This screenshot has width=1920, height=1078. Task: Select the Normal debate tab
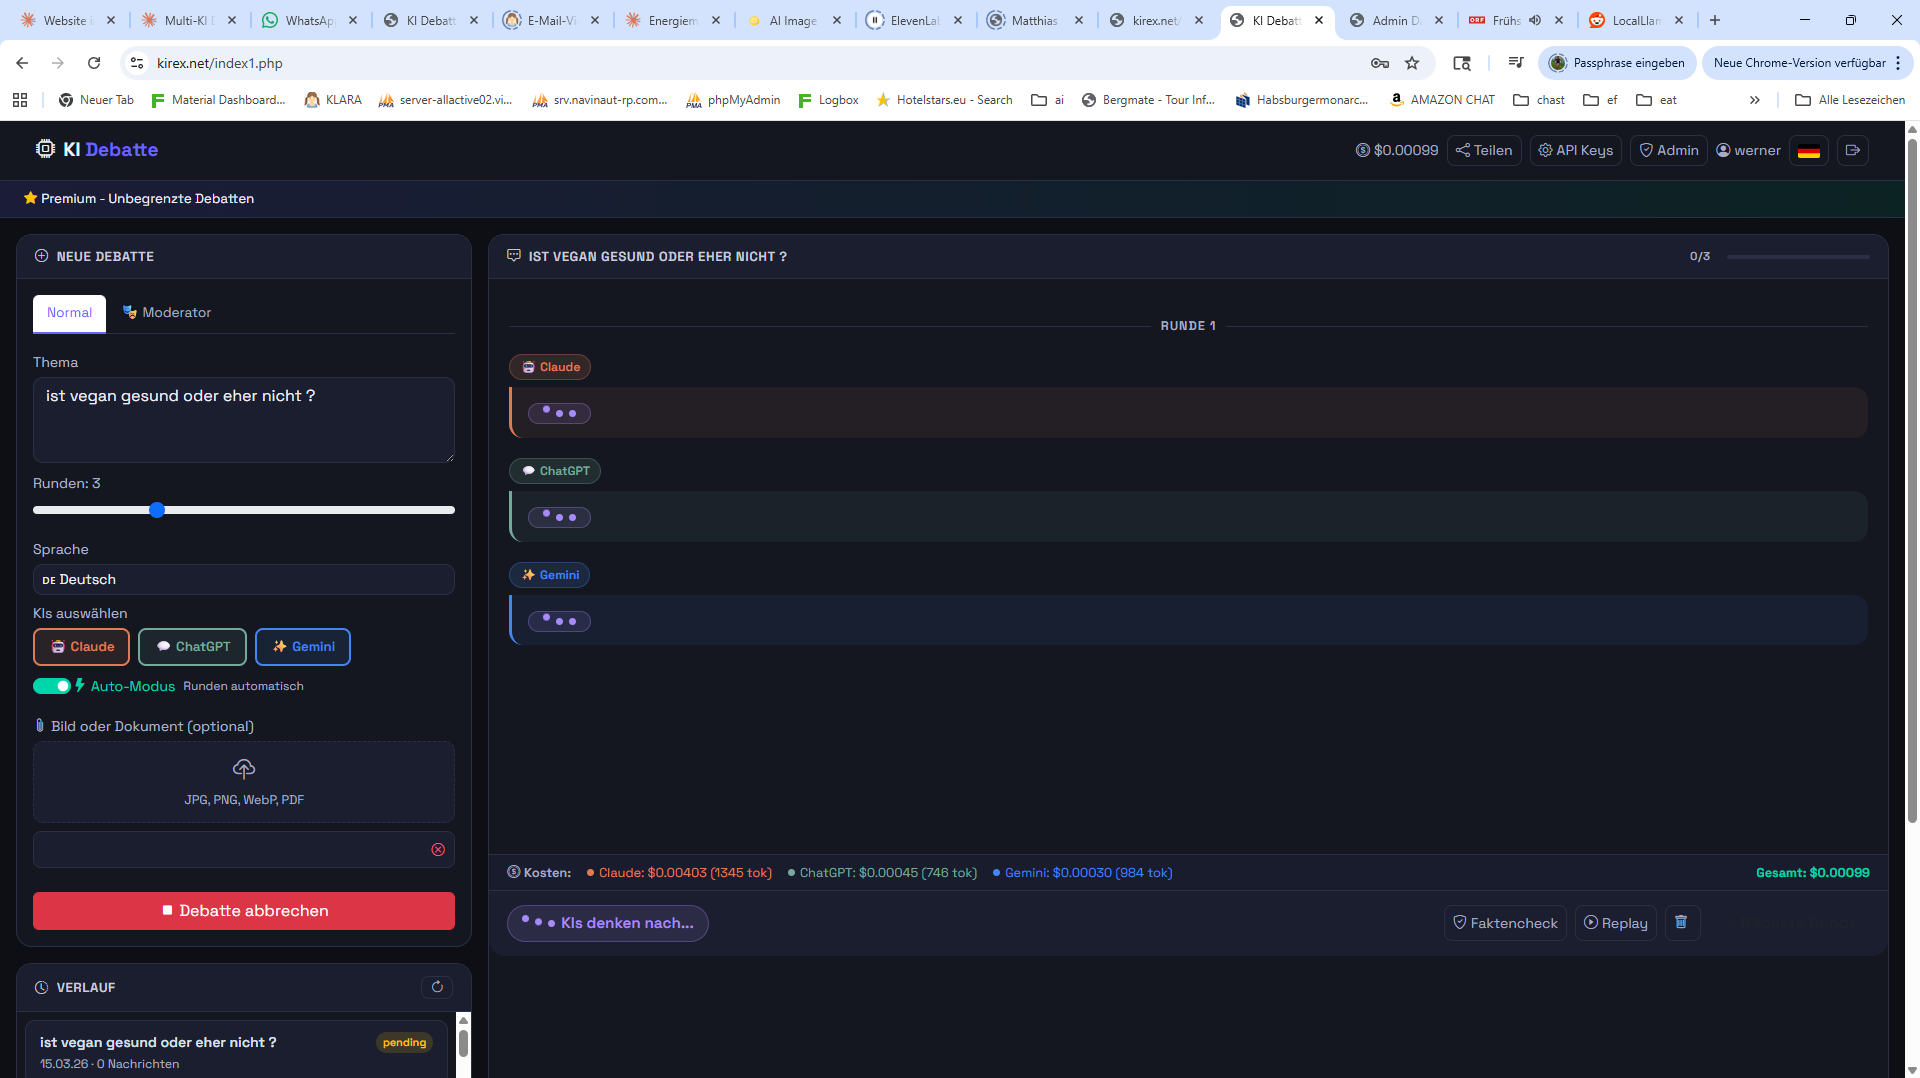click(x=69, y=313)
